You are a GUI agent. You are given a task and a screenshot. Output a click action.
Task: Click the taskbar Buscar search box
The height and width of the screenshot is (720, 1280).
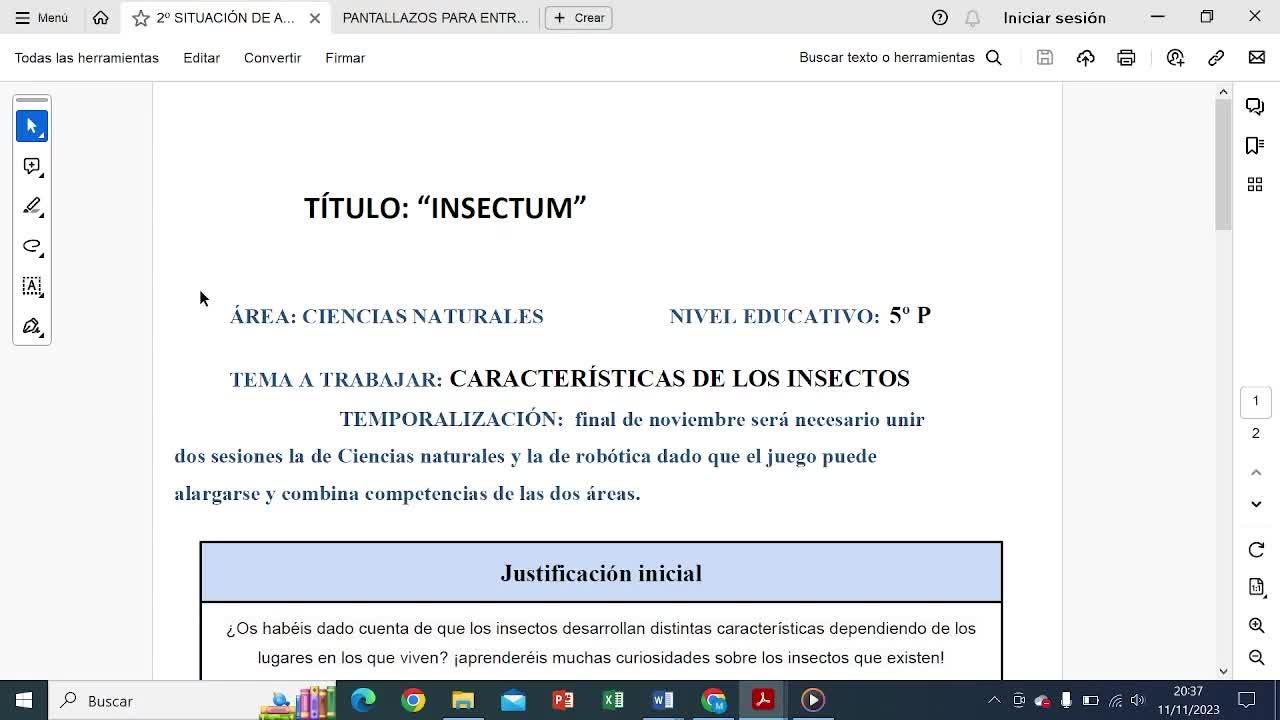pos(192,700)
